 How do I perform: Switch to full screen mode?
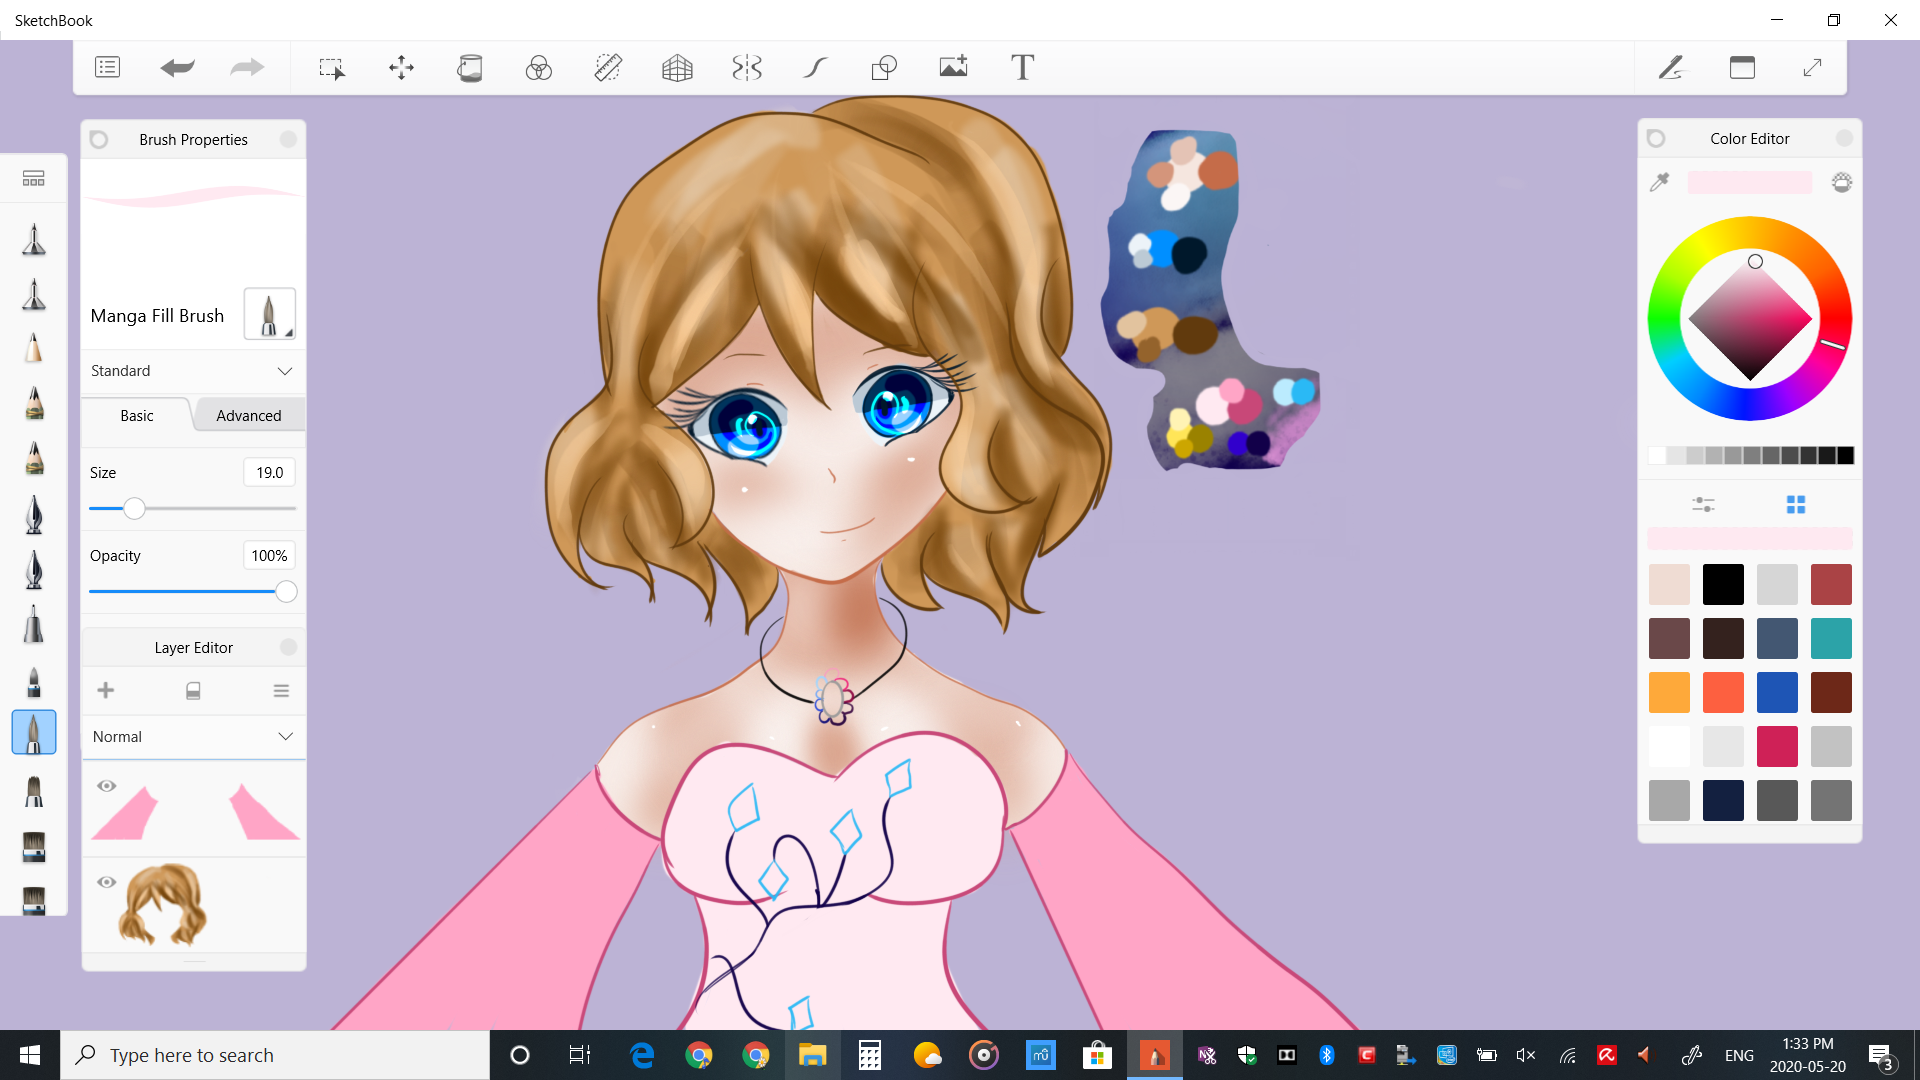(1812, 67)
